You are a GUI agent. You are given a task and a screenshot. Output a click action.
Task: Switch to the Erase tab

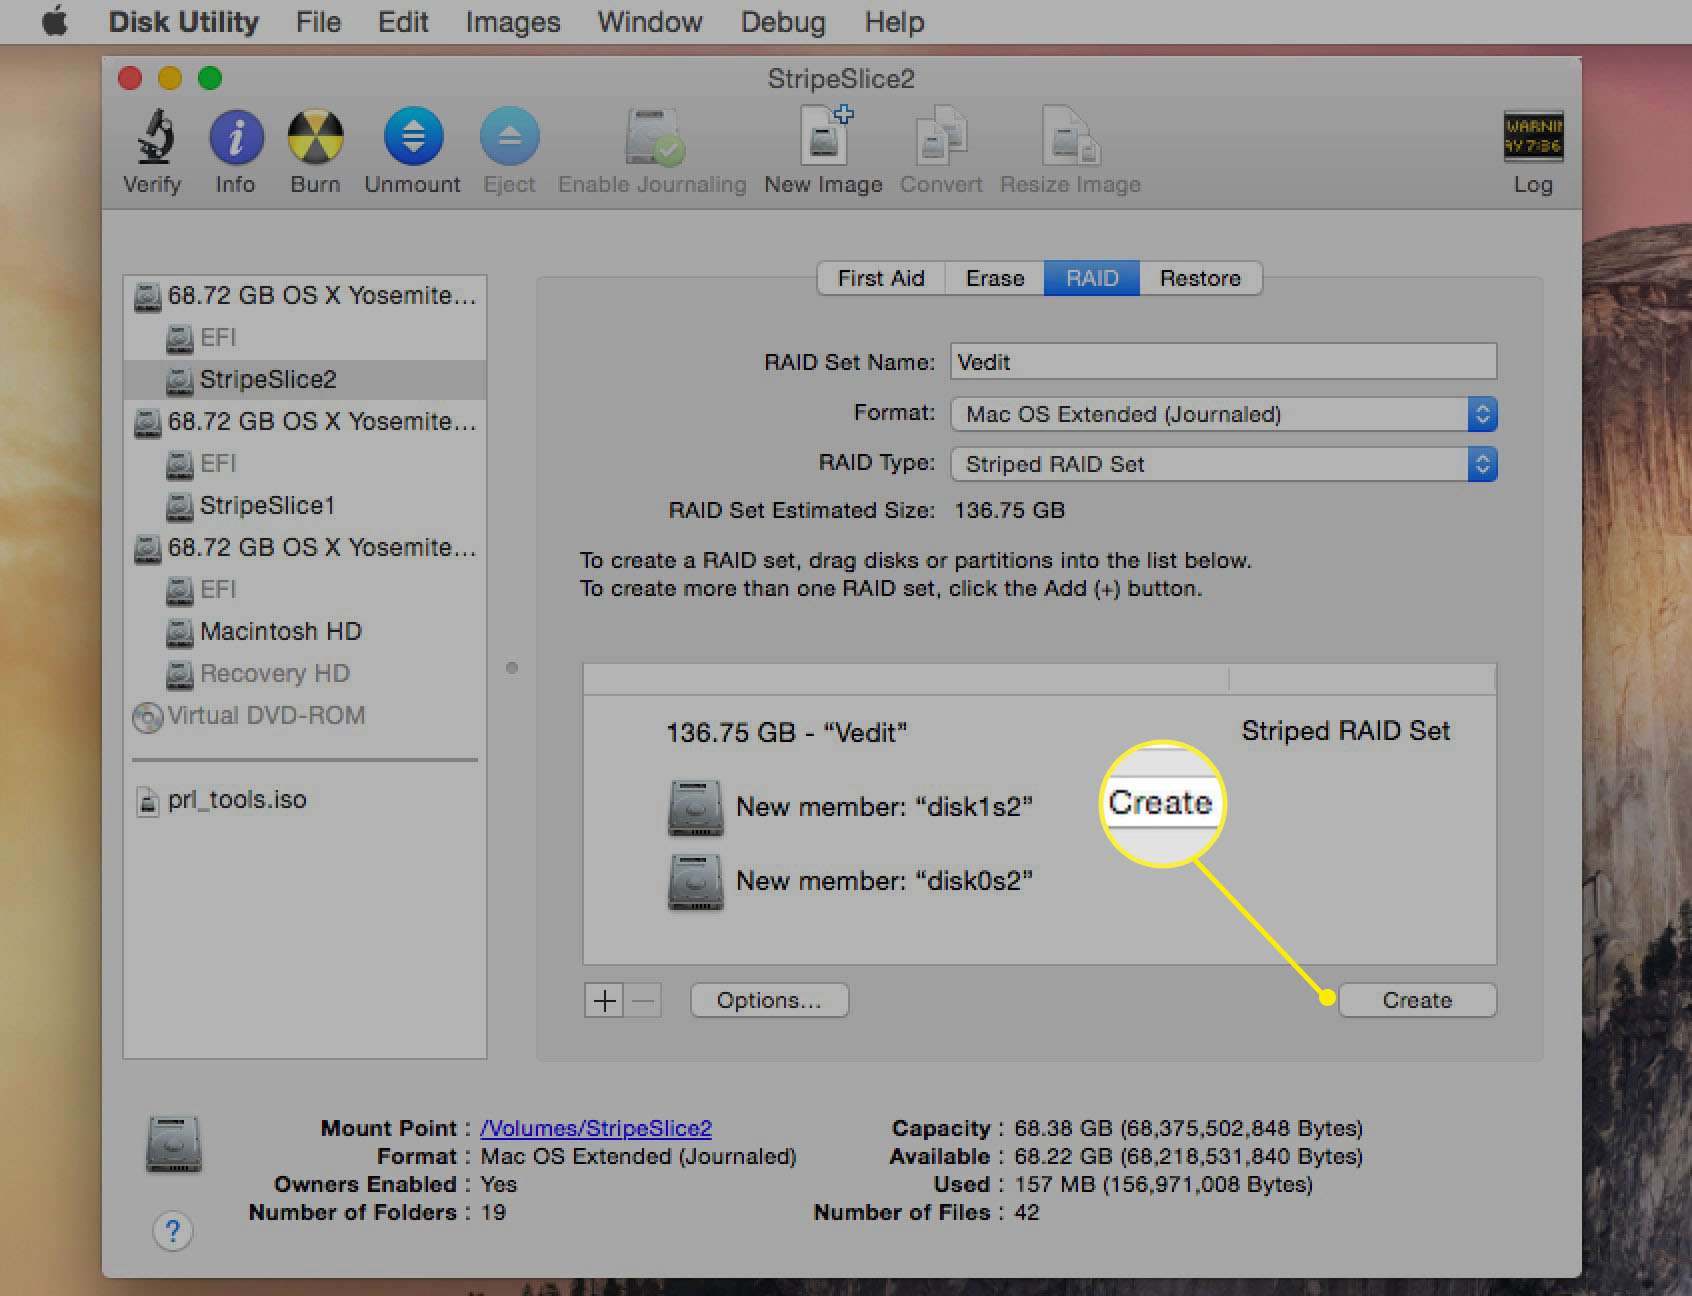[x=995, y=278]
